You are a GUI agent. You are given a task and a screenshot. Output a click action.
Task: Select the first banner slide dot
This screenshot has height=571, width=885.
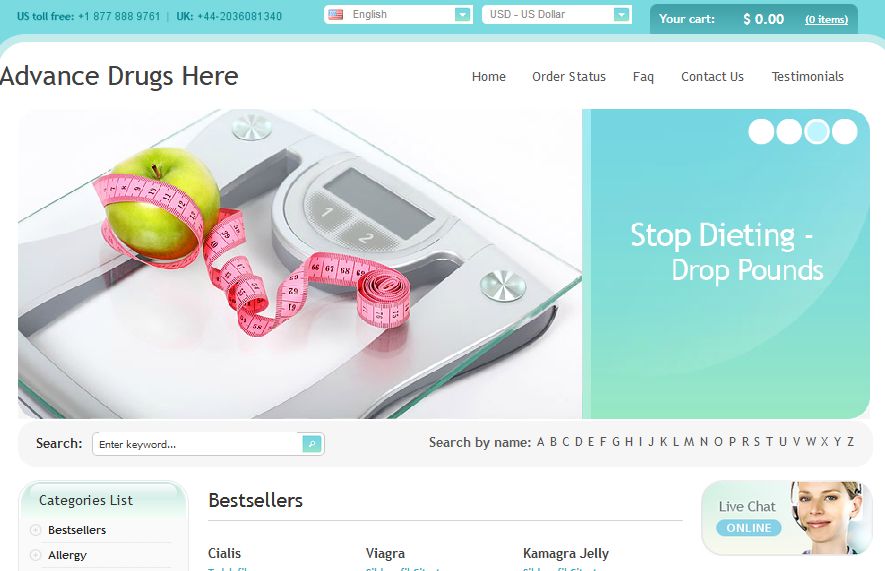point(761,131)
